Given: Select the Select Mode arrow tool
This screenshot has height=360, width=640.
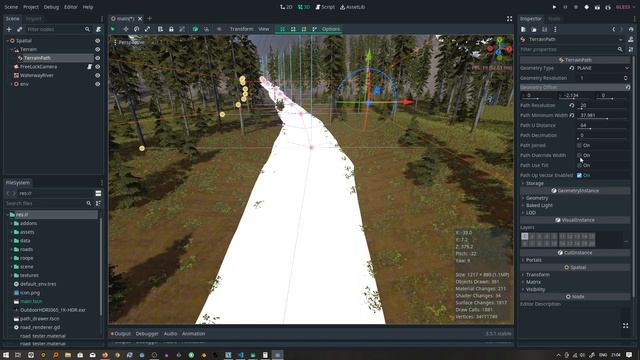Looking at the screenshot, I should click(x=113, y=29).
